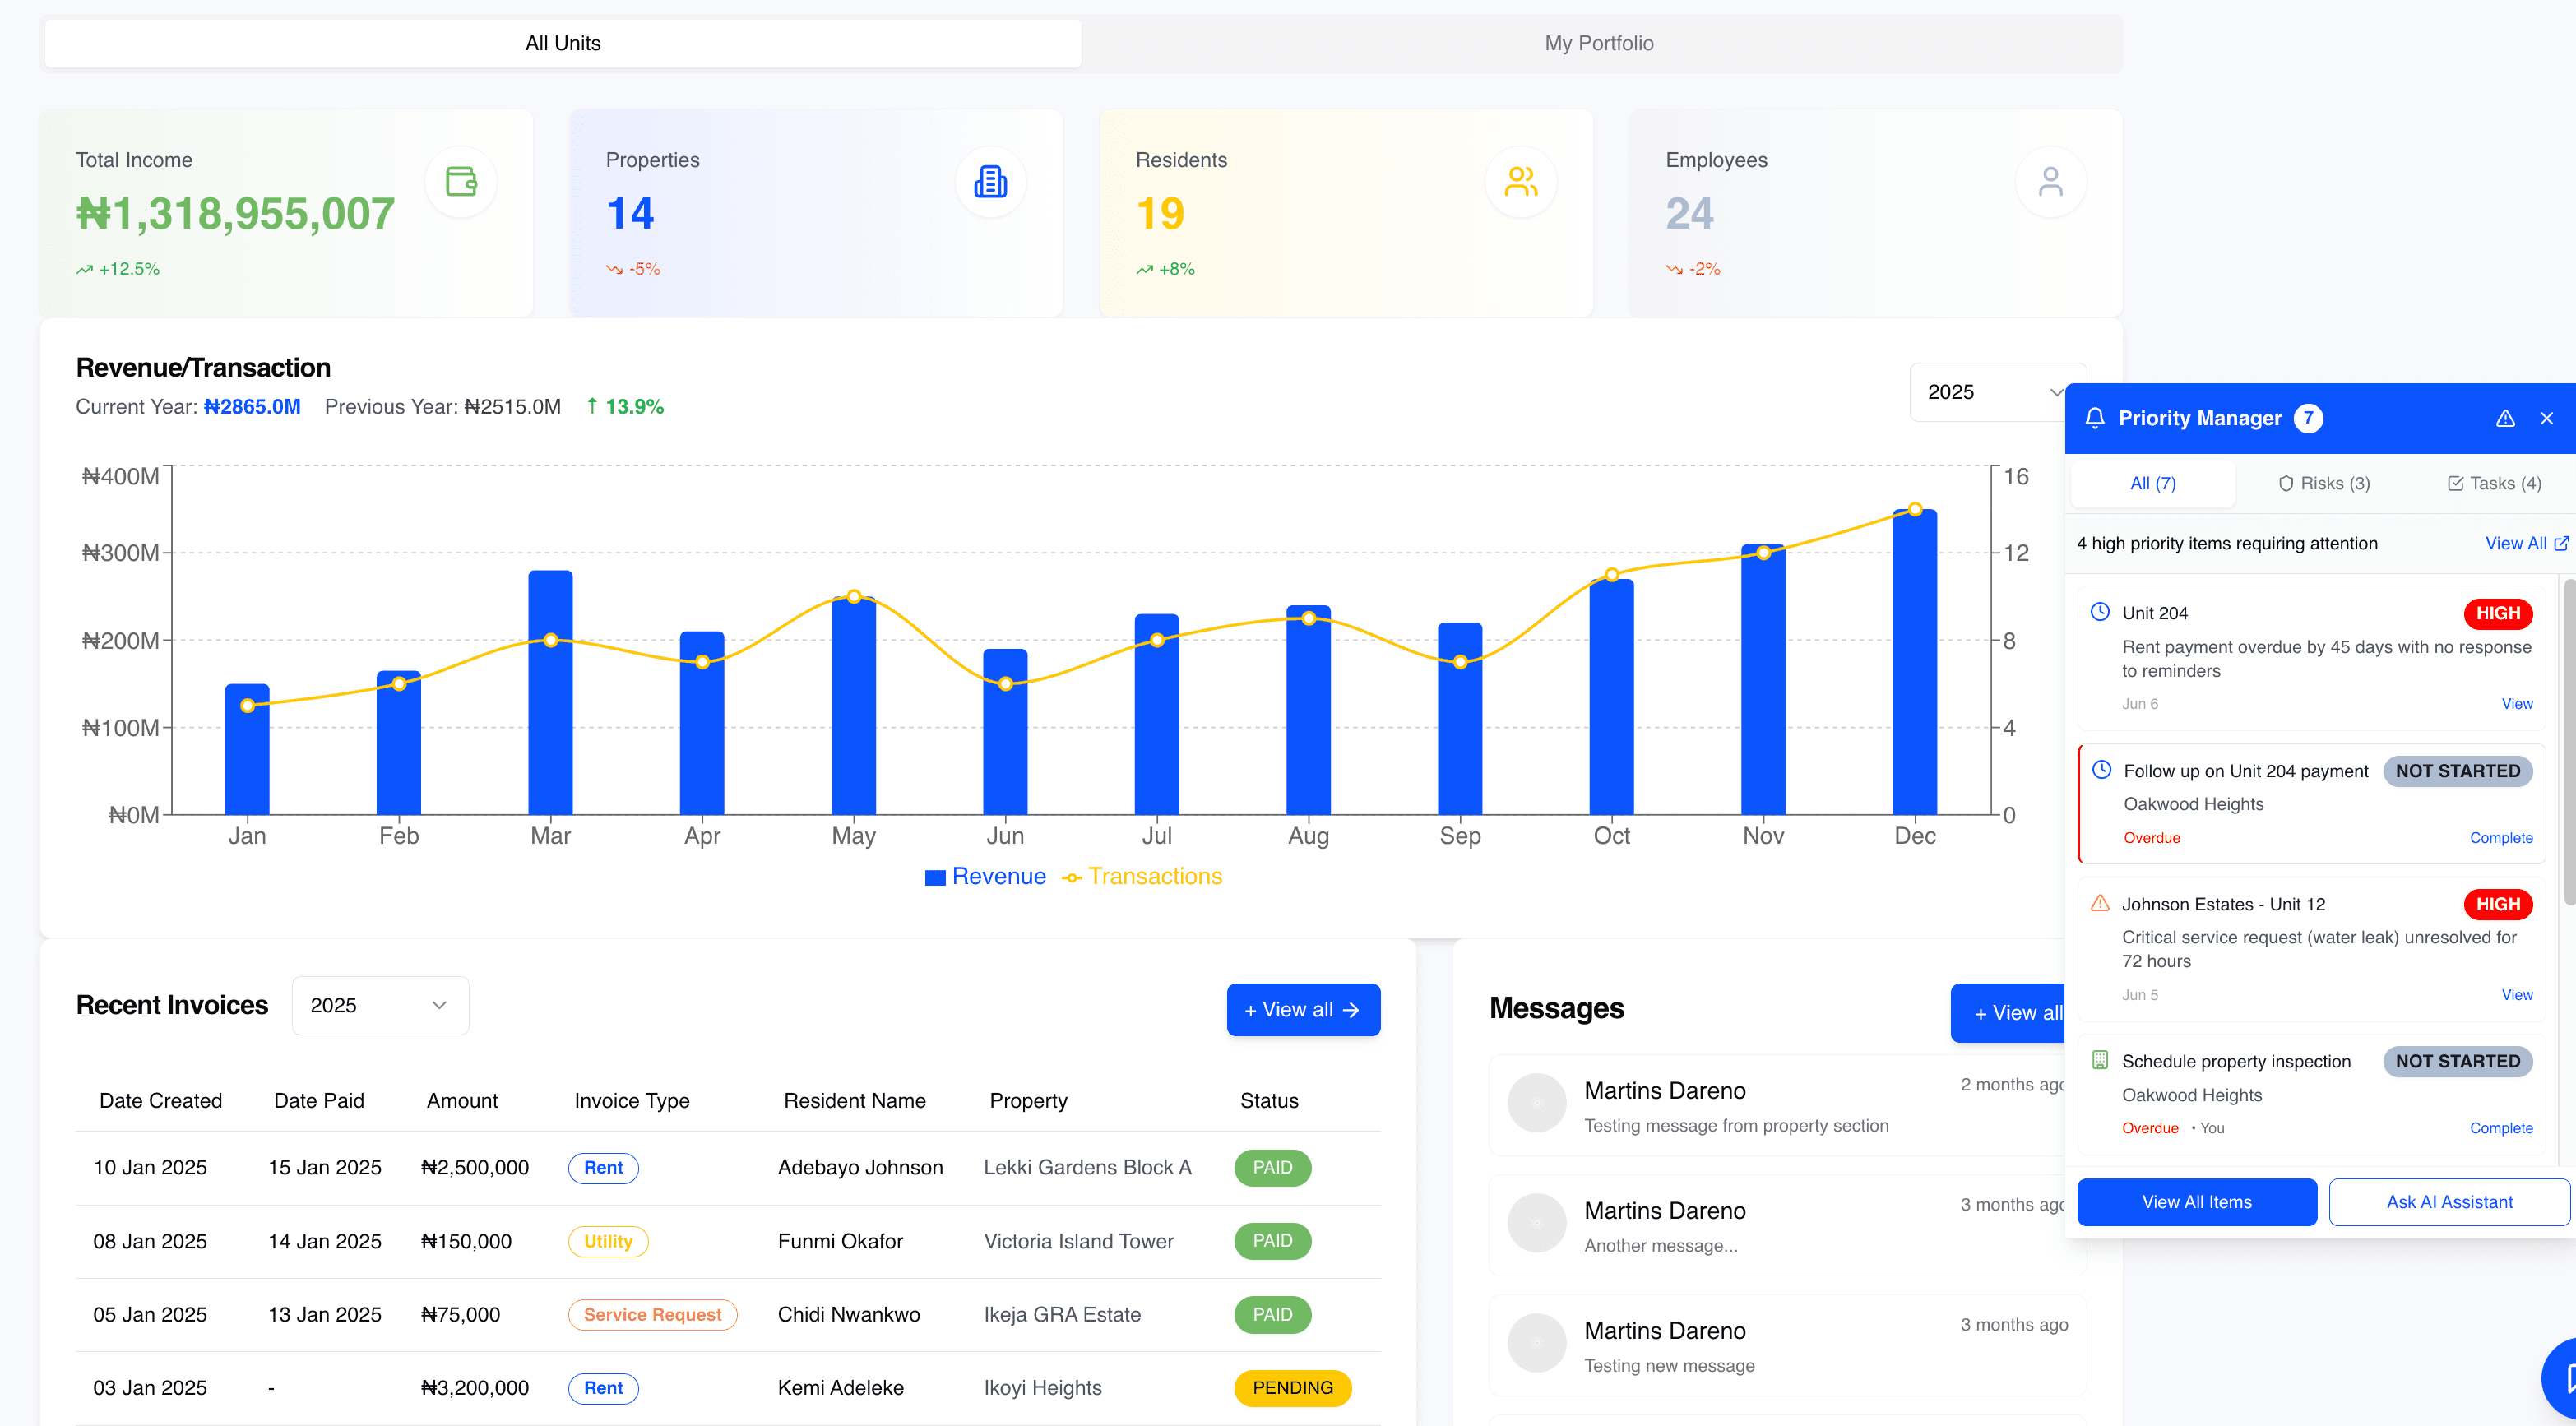The height and width of the screenshot is (1426, 2576).
Task: Toggle the Revenue series in the chart legend
Action: point(985,876)
